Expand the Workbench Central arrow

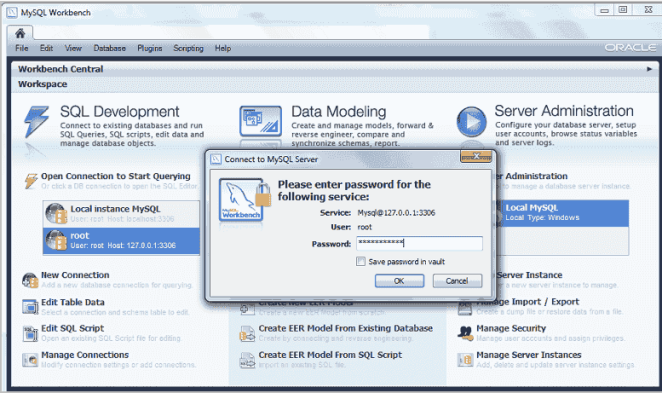649,69
